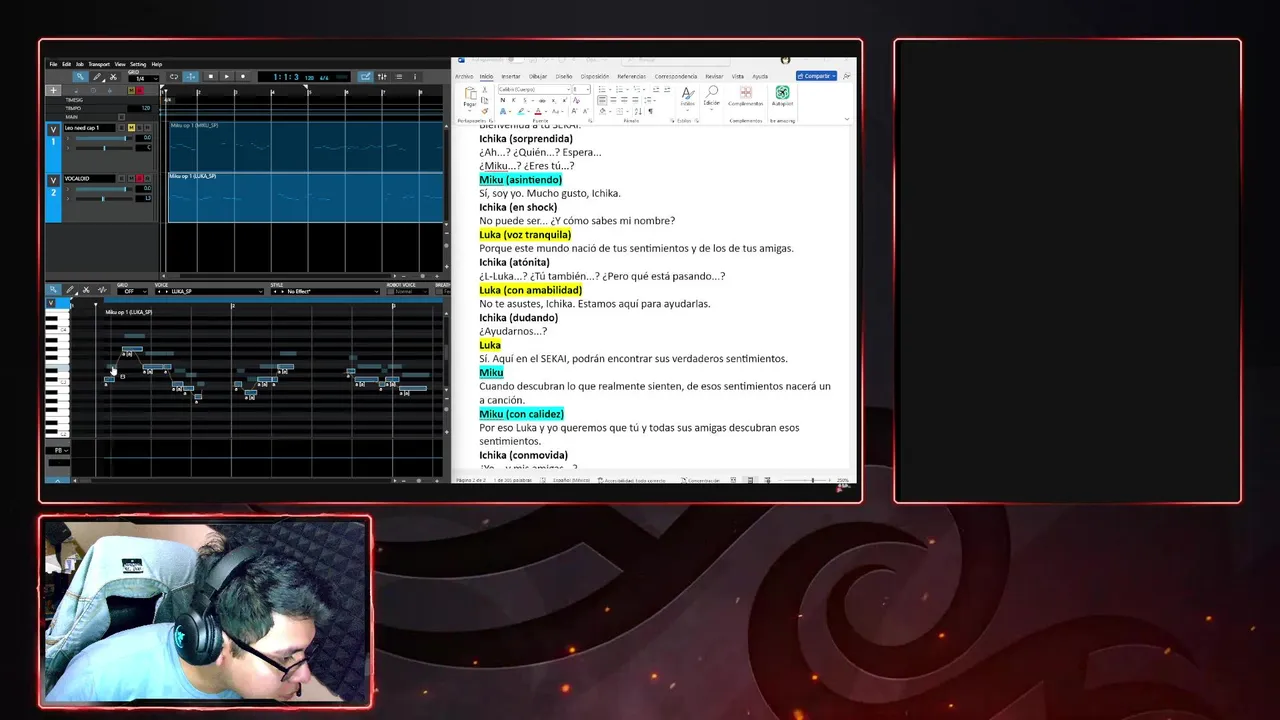Click the Pegar paste button in Word
This screenshot has width=1280, height=720.
pos(470,98)
